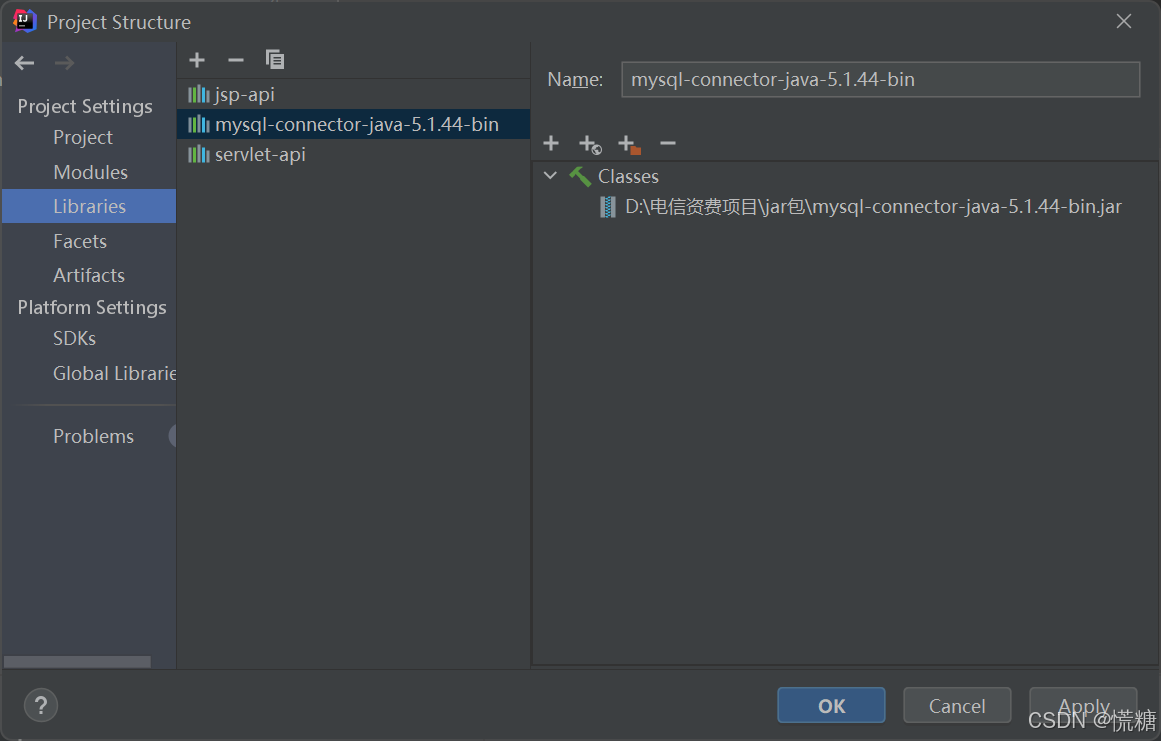Click the jsp-api library icon
This screenshot has height=741, width=1161.
(198, 94)
